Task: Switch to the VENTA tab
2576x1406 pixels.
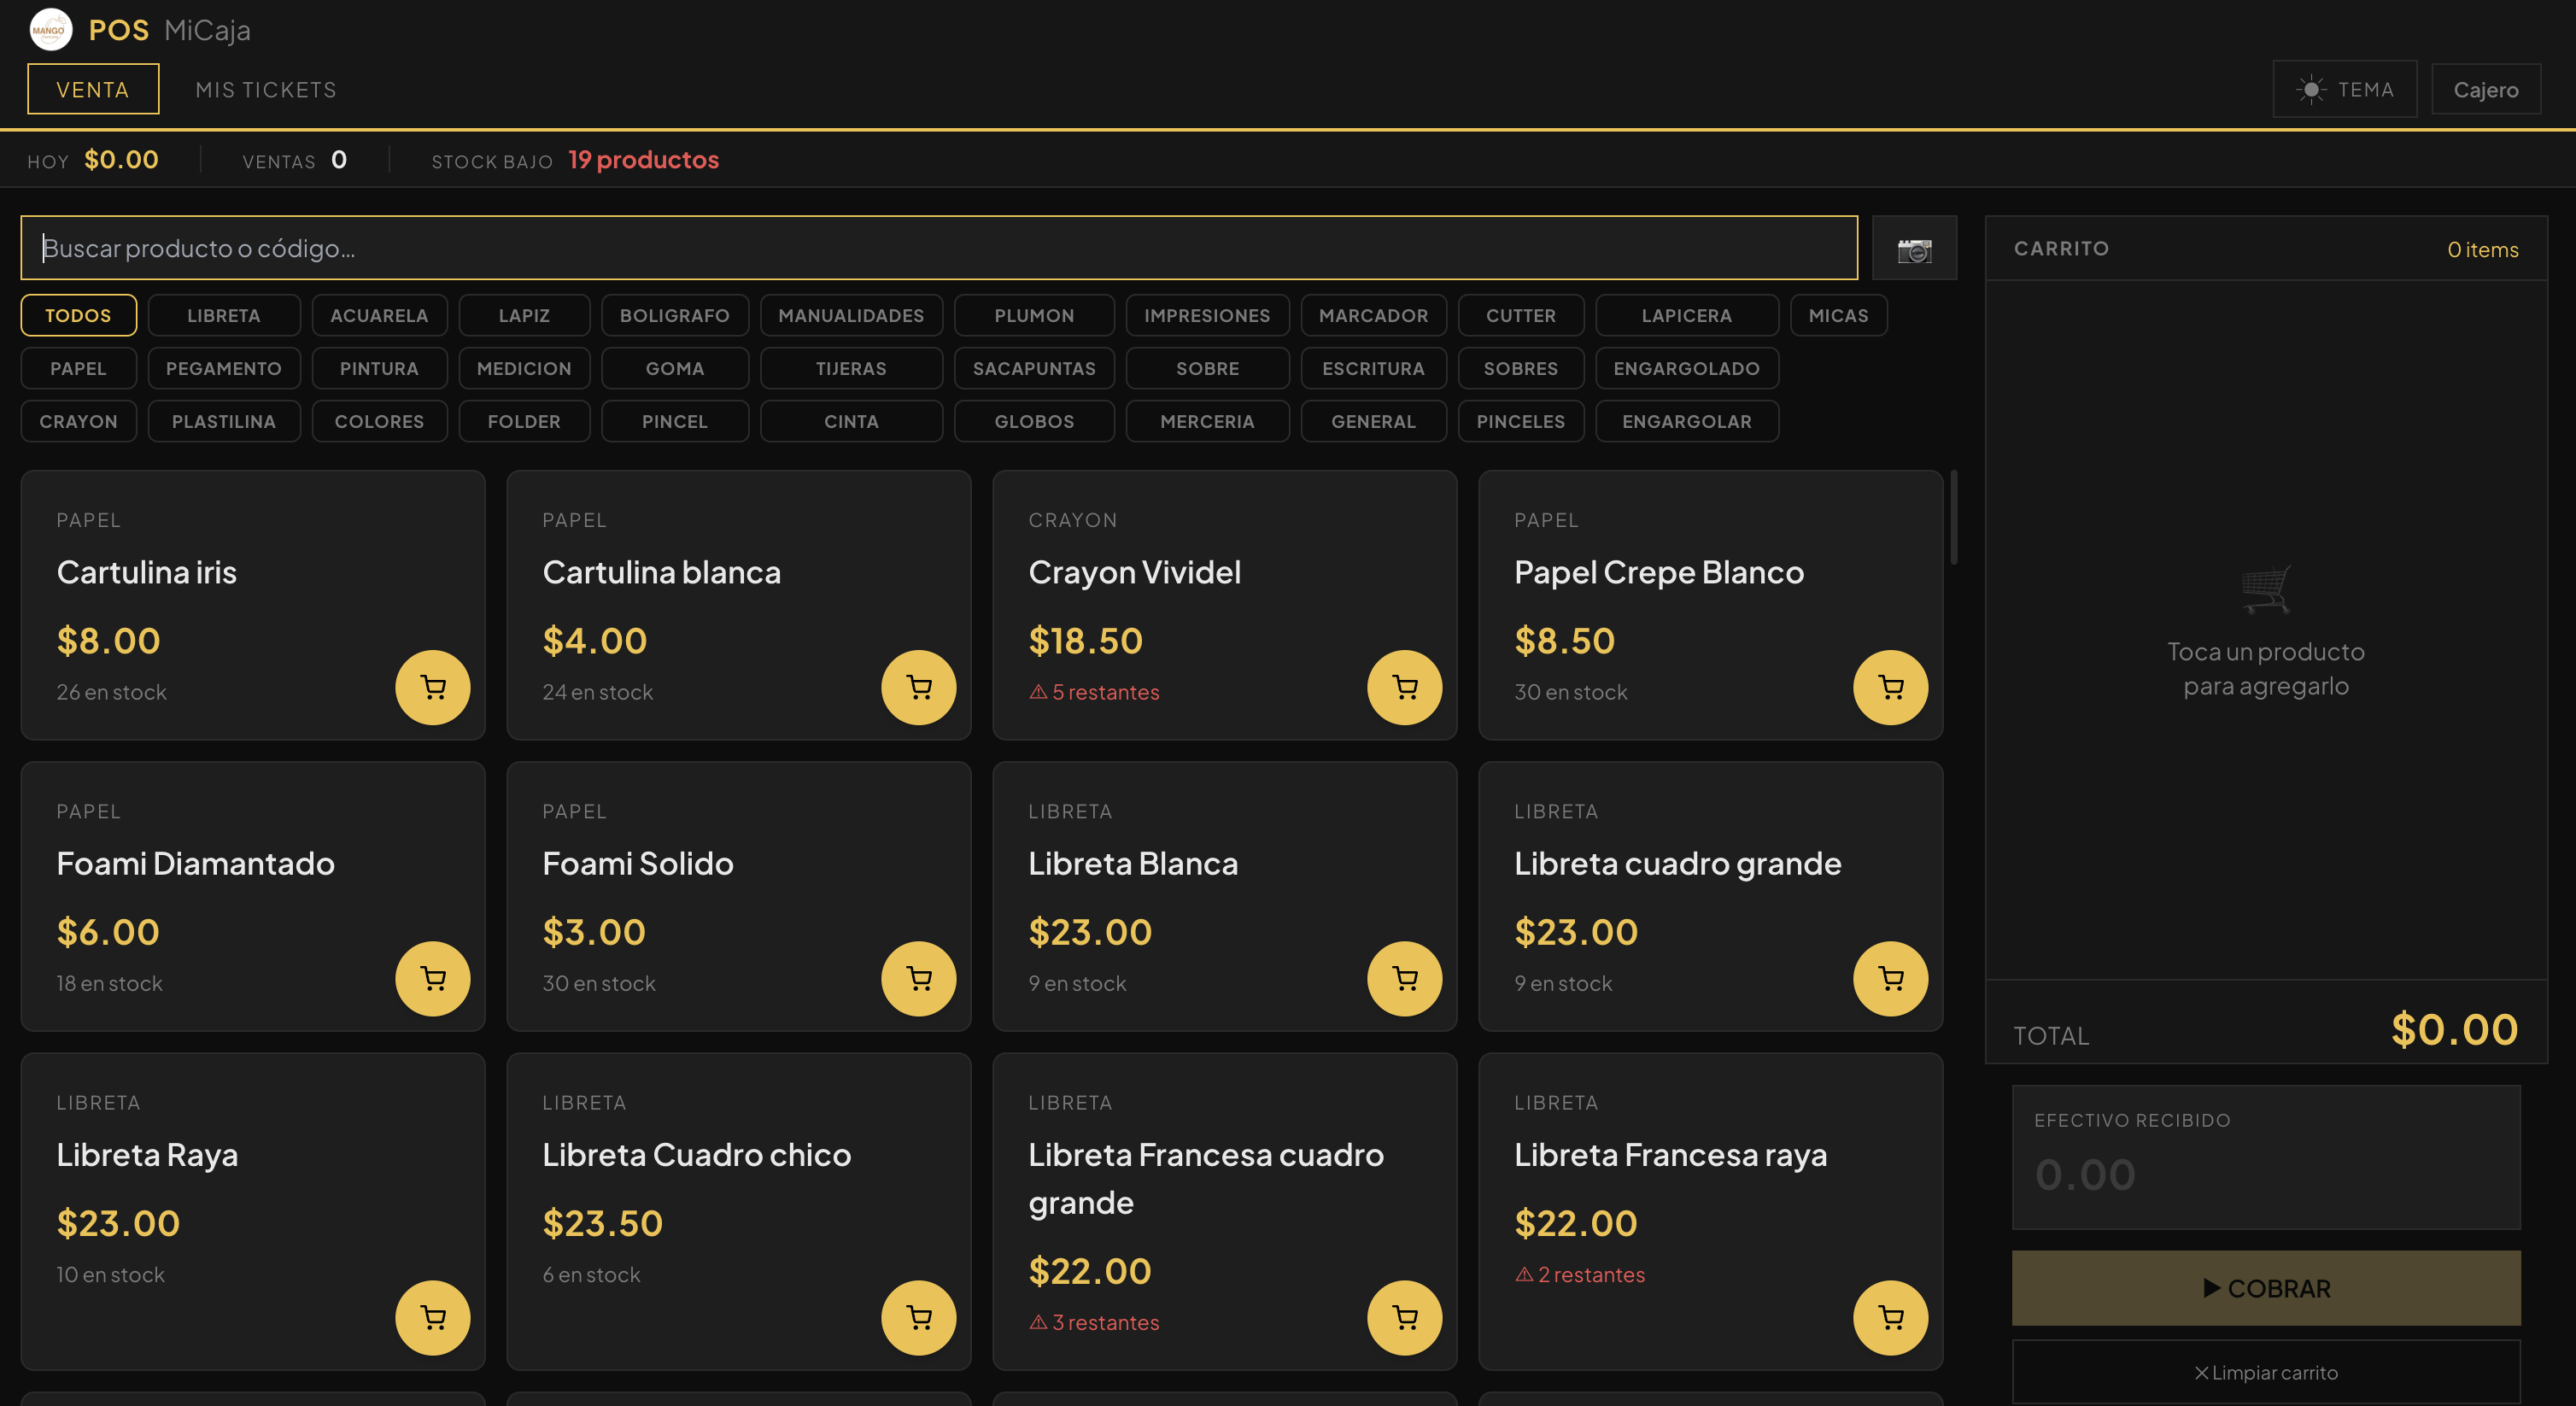Action: pos(93,89)
